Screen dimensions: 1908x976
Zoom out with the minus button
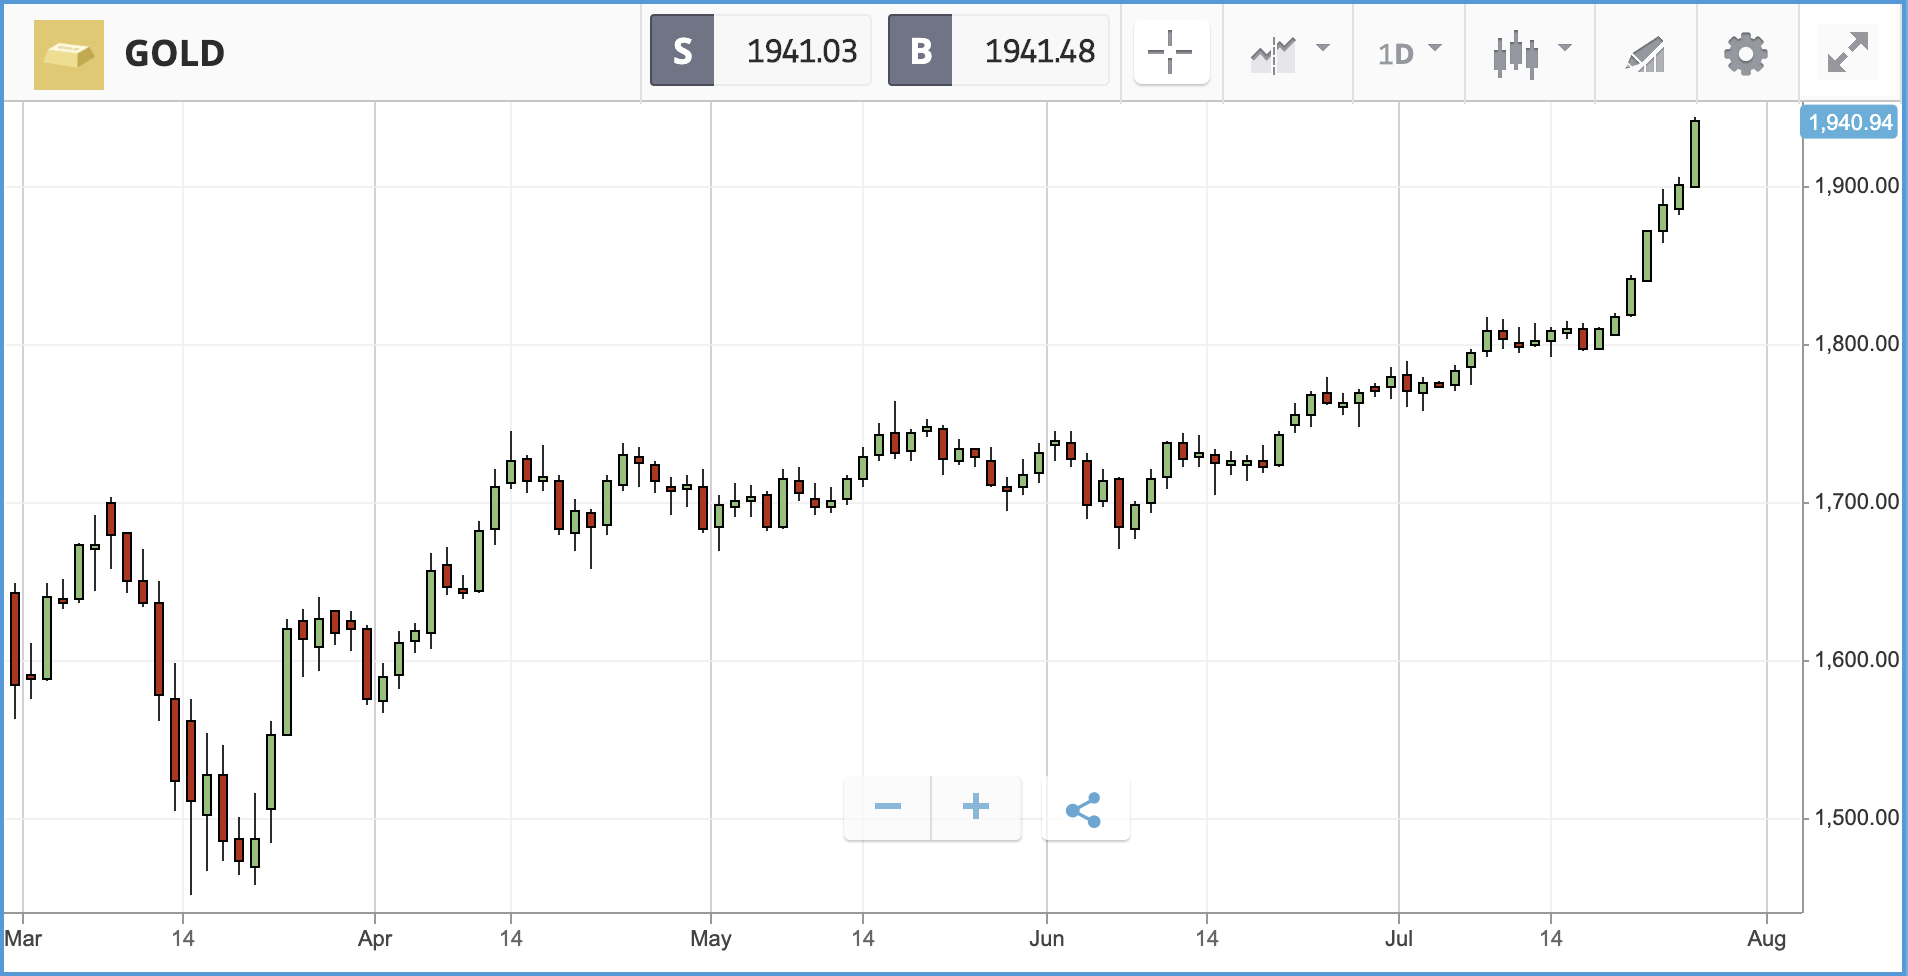click(887, 807)
